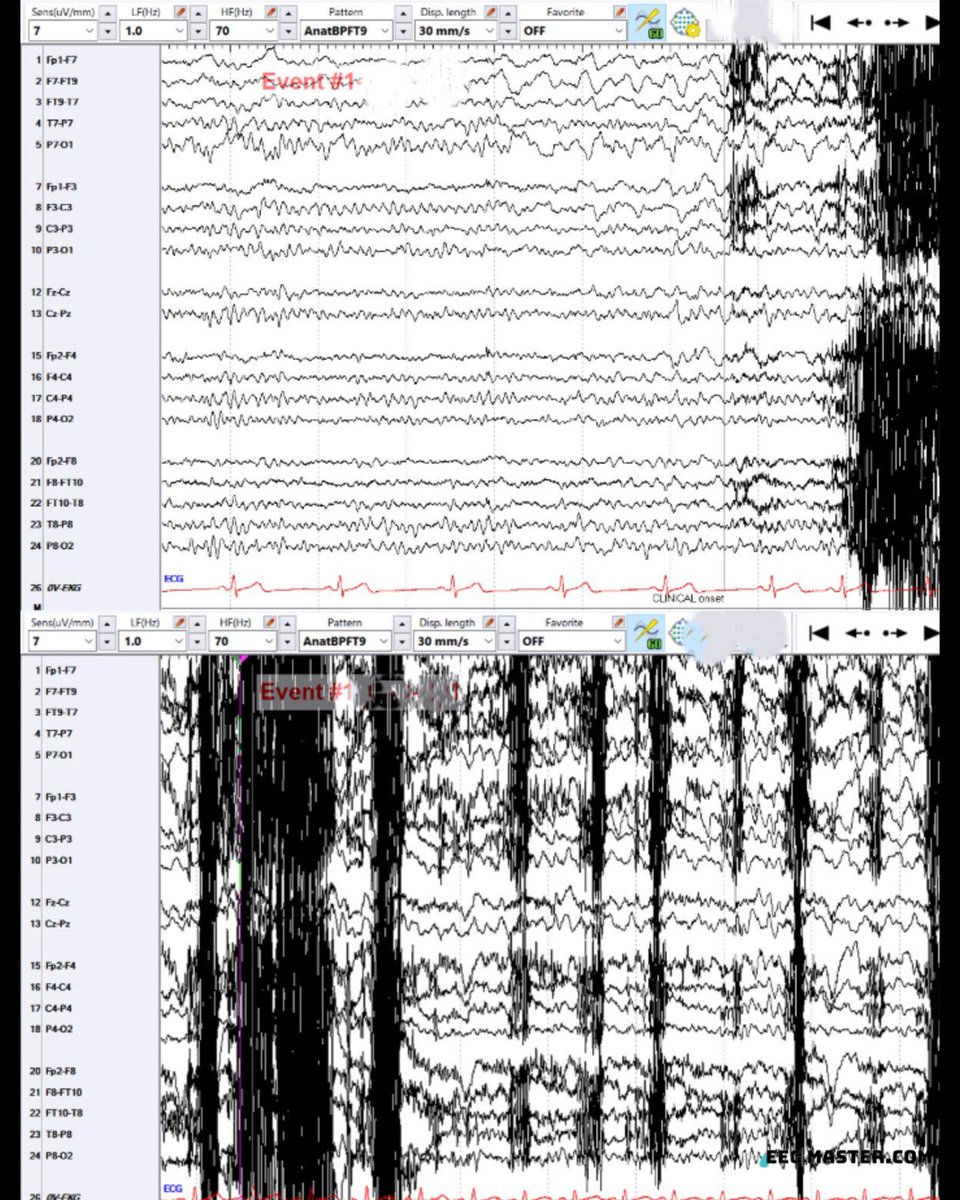Click the Disp. length pencil icon in lower window
Screen dimensions: 960x1200
491,622
